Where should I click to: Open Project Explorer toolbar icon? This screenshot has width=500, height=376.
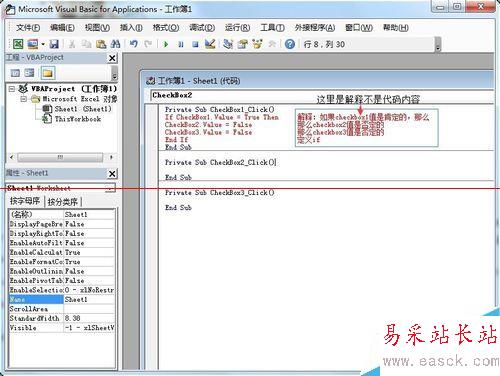tap(228, 44)
